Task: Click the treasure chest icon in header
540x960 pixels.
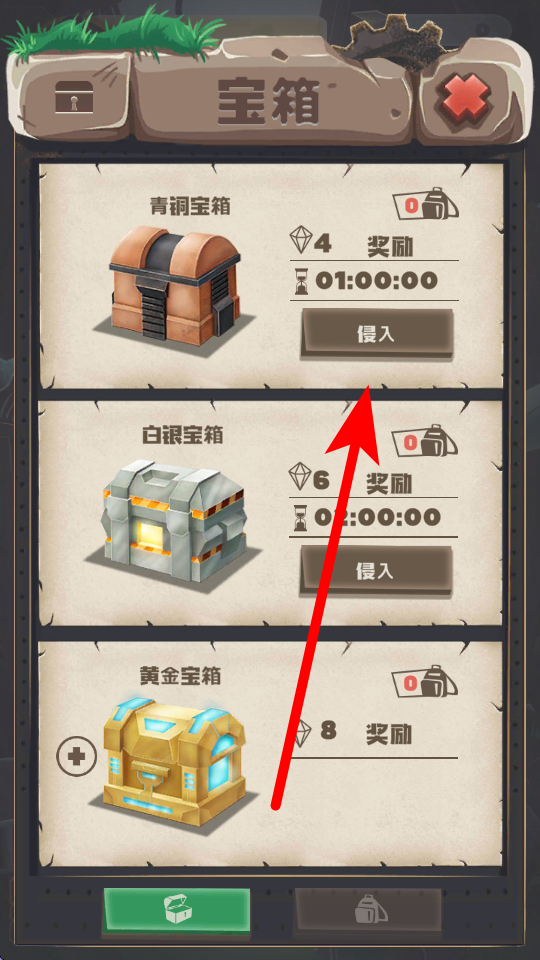Action: [x=74, y=96]
